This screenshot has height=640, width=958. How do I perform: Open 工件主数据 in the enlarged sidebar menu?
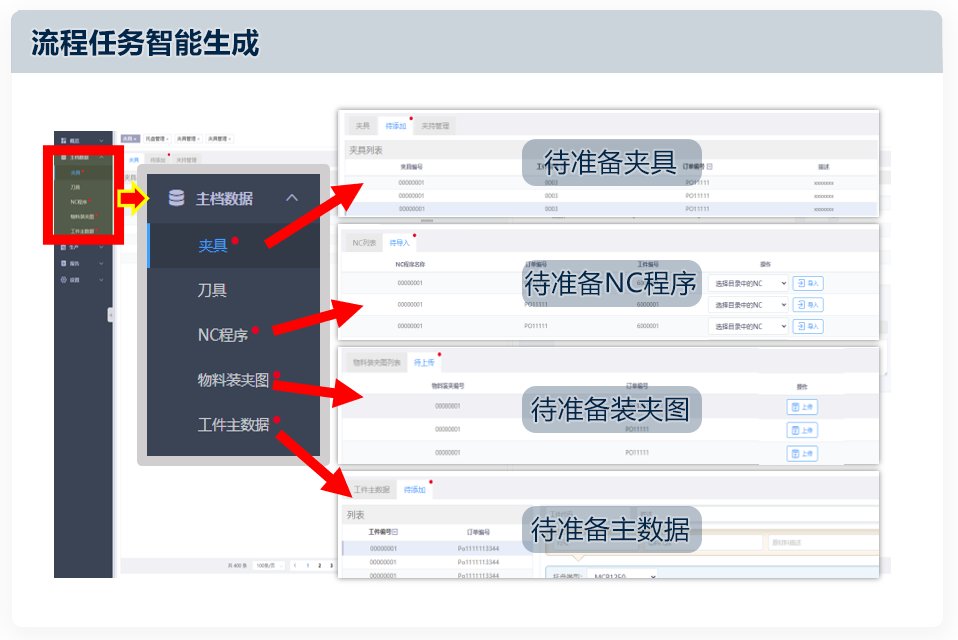pos(233,424)
